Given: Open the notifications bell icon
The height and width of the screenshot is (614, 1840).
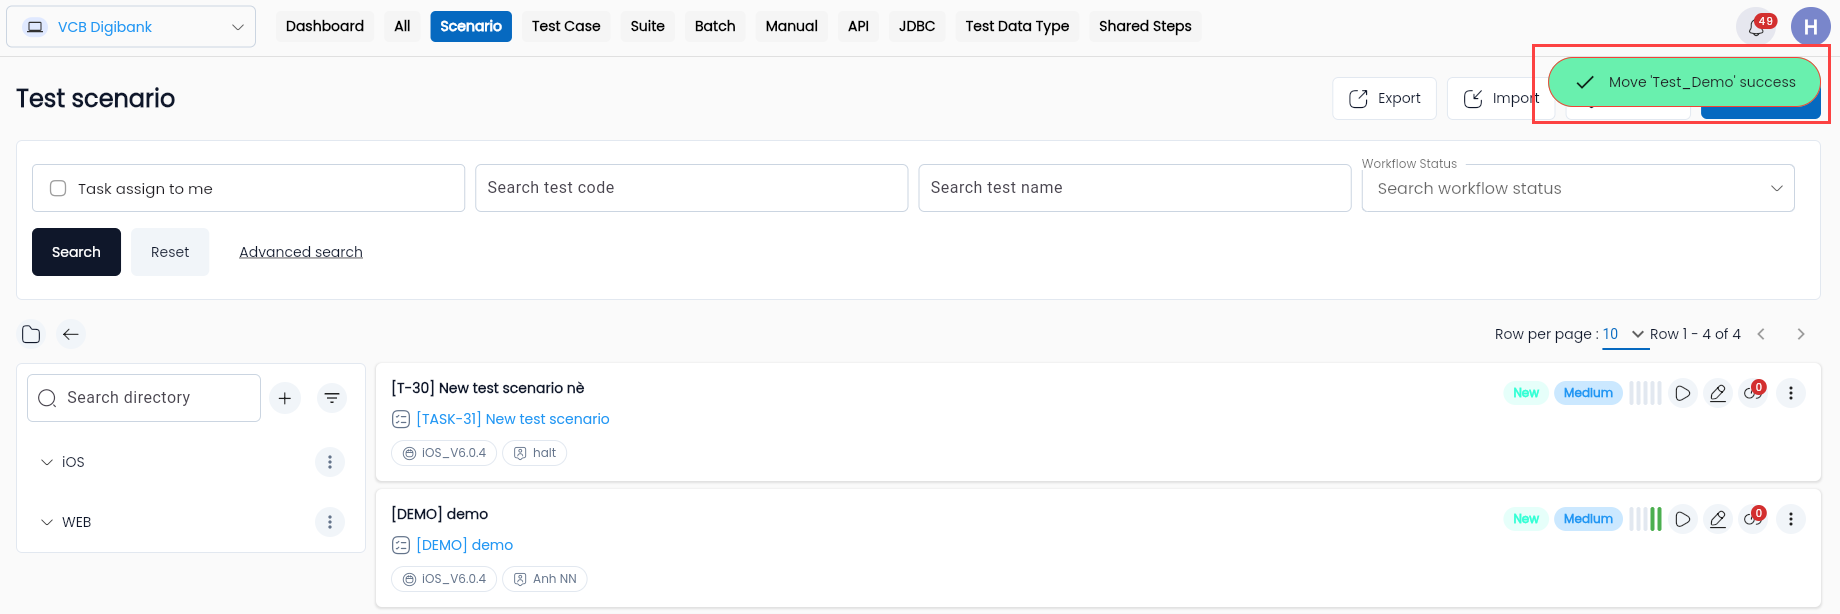Looking at the screenshot, I should coord(1756,27).
